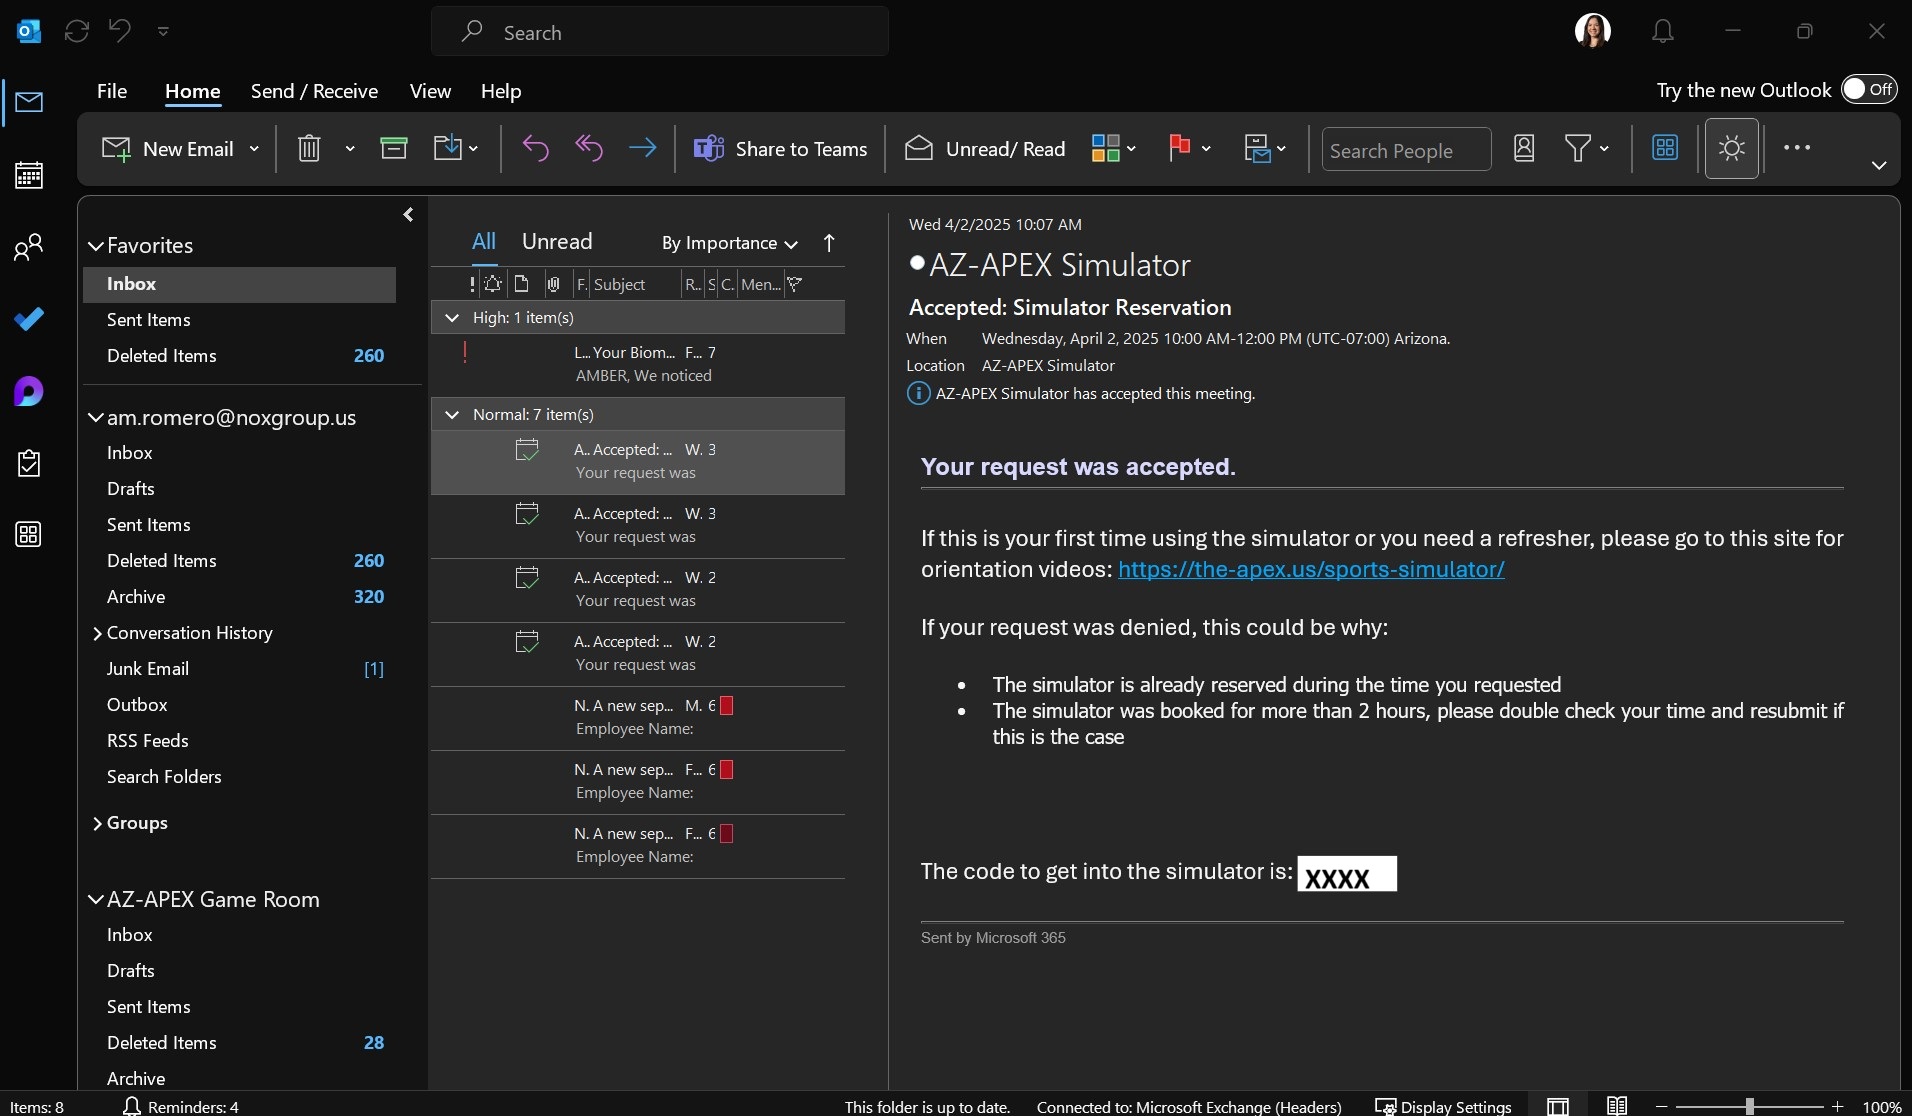
Task: Open the more commands ellipsis
Action: point(1797,148)
